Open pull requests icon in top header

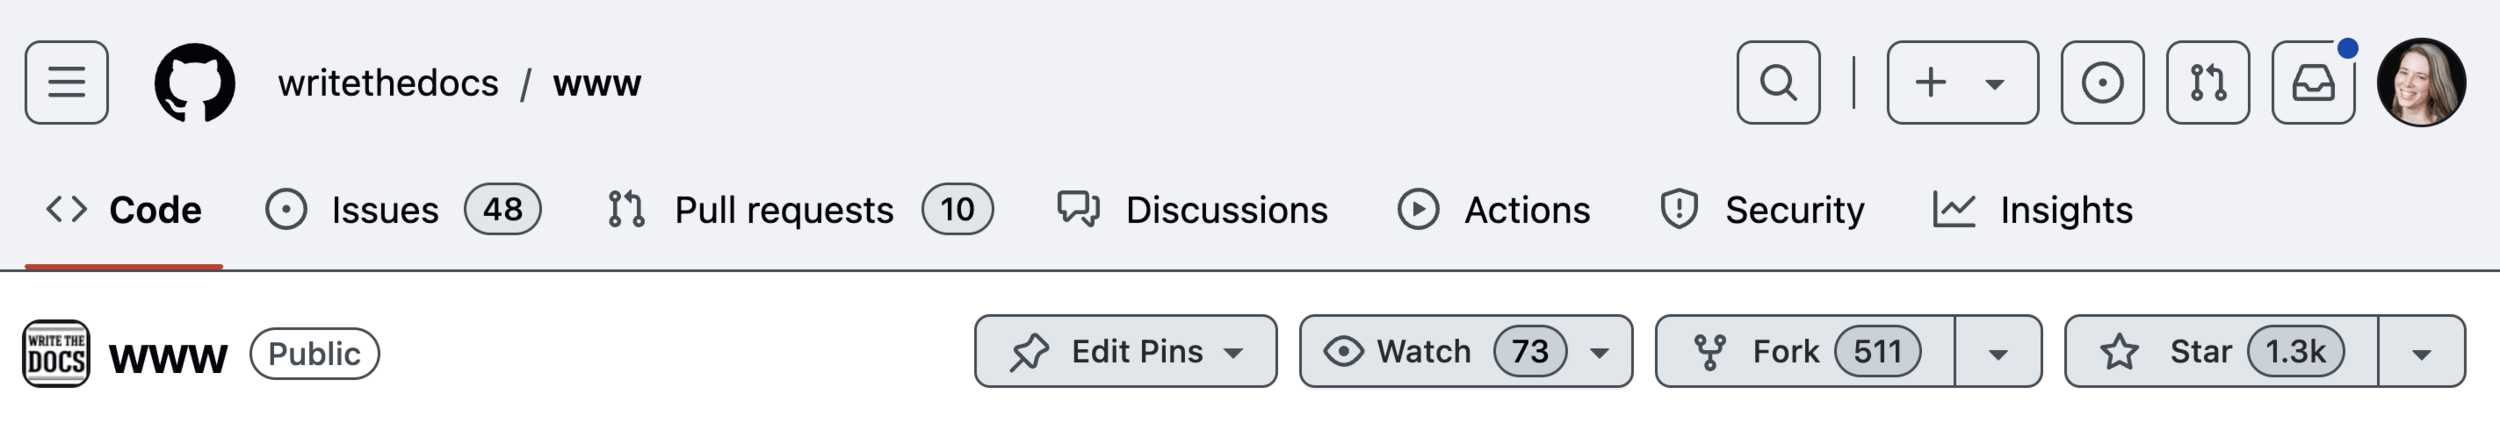pyautogui.click(x=2208, y=82)
